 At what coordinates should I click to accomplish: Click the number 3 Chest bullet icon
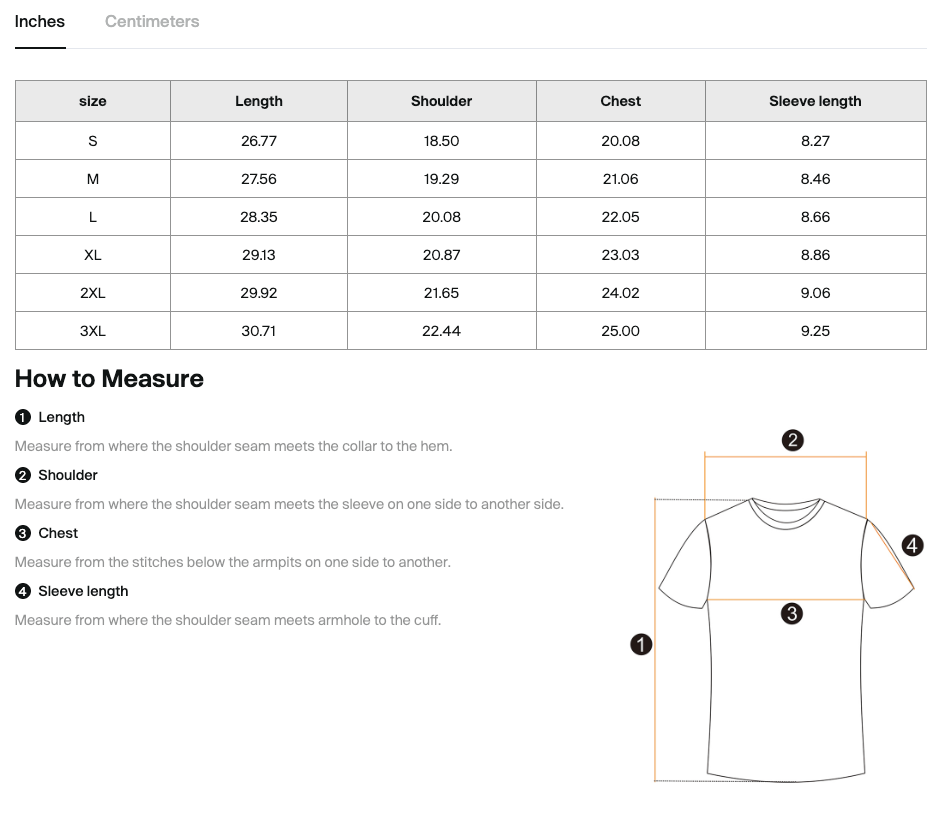(x=23, y=533)
